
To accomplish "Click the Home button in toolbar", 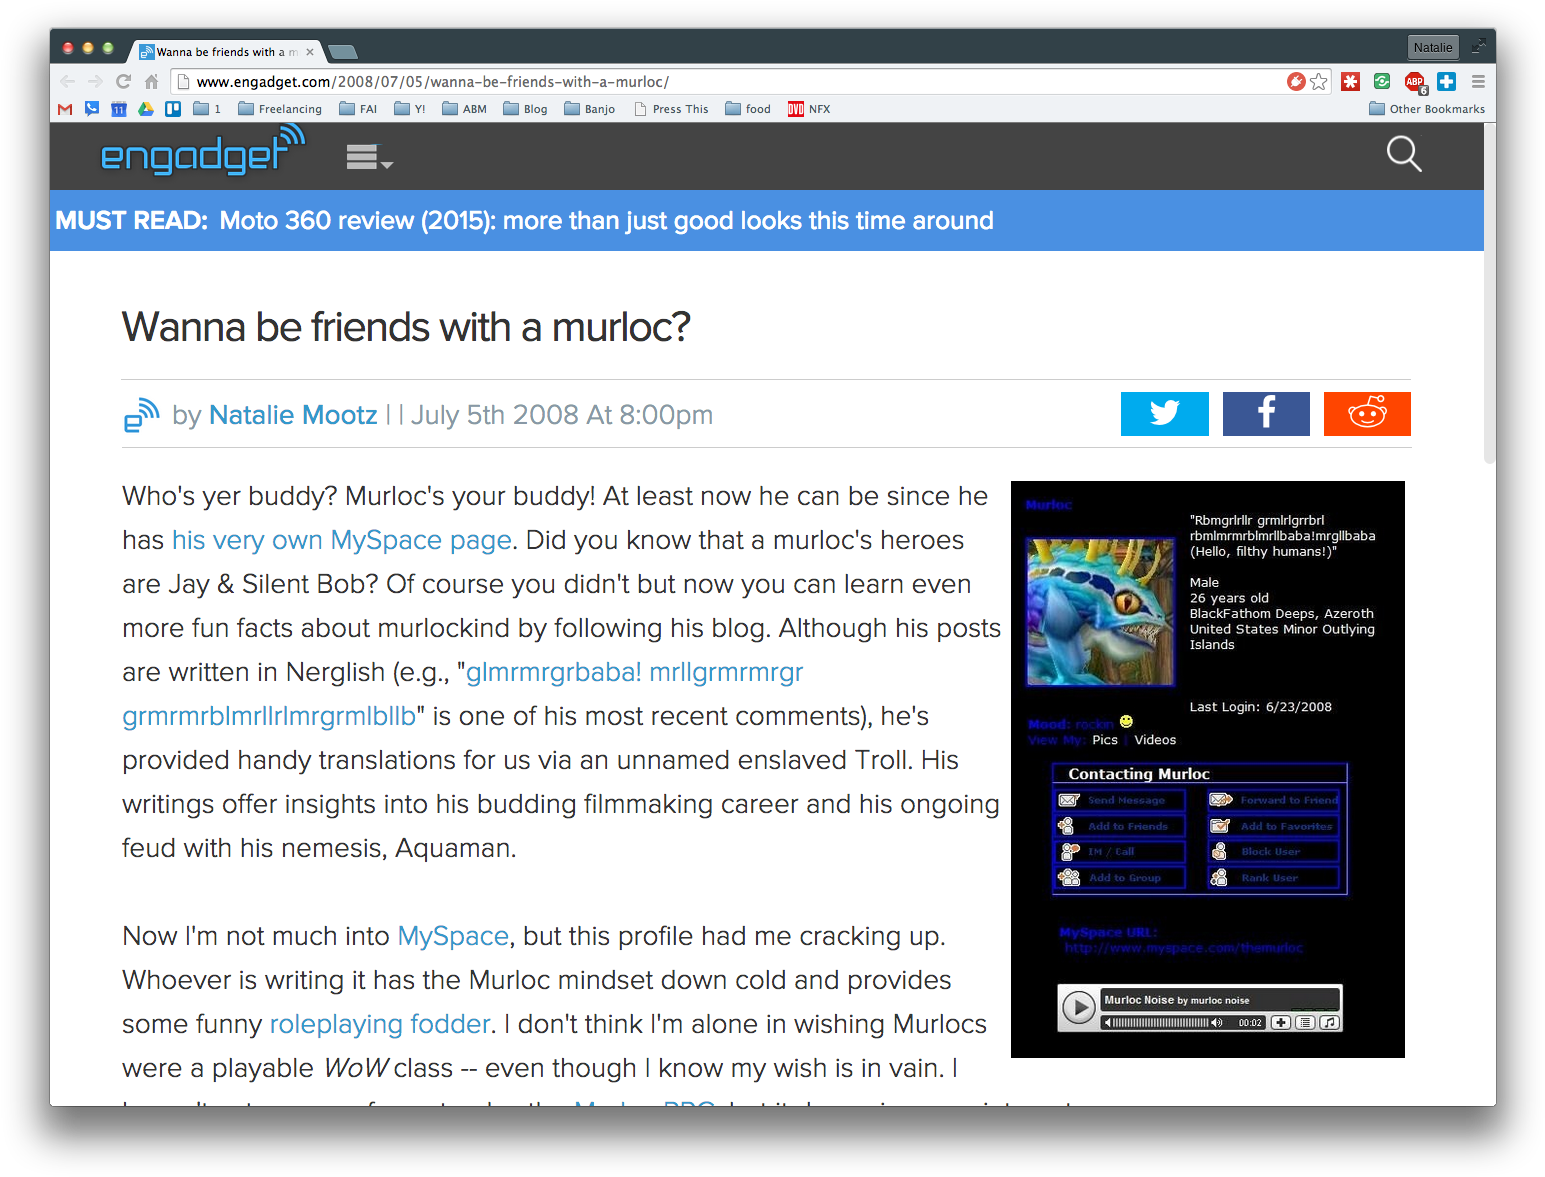I will (x=151, y=82).
